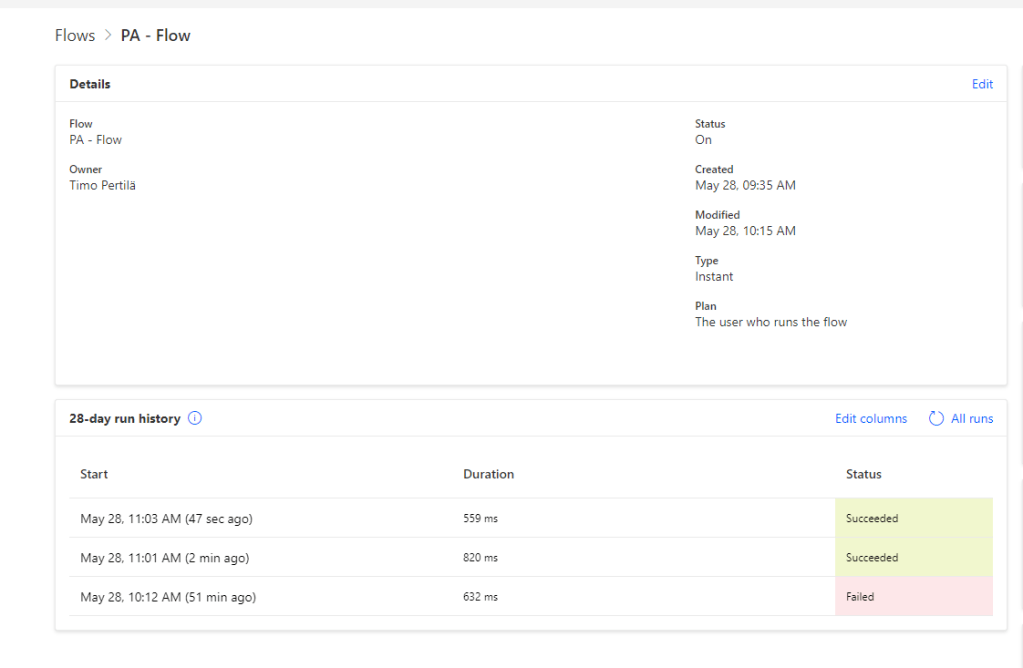Screen dimensions: 1023x668
Task: Open Edit columns for run history
Action: click(x=871, y=419)
